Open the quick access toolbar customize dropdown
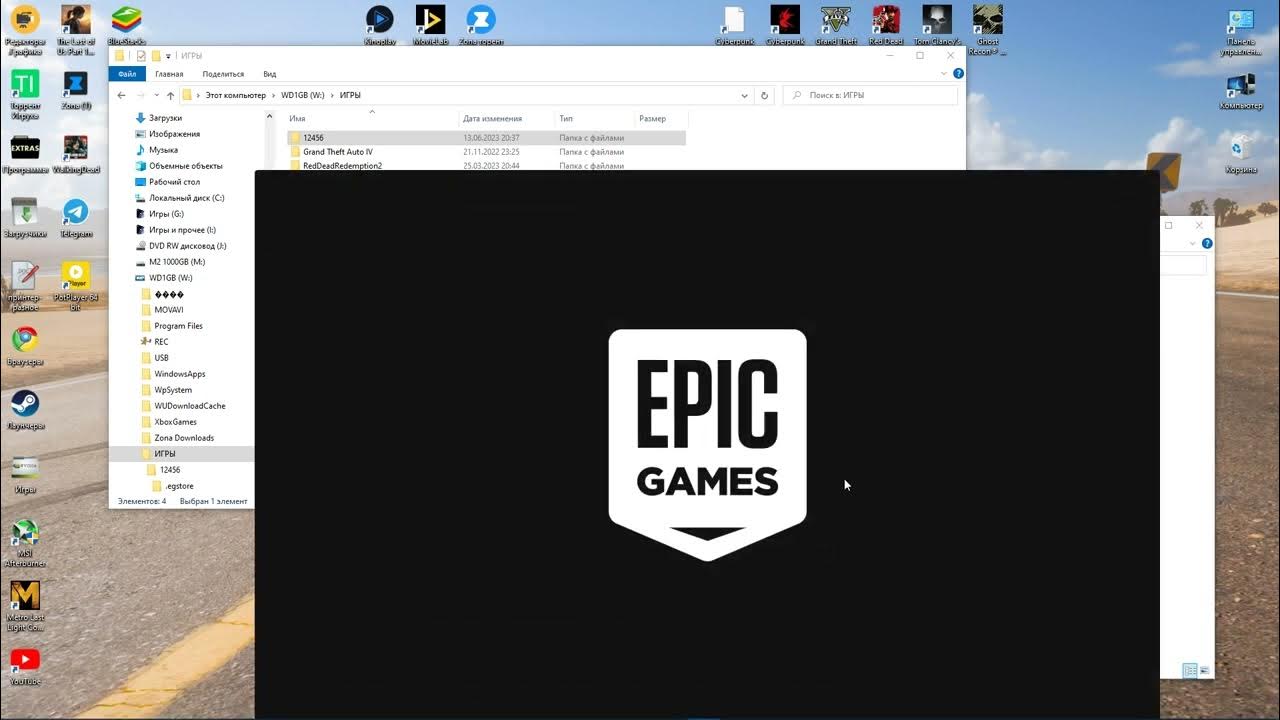 click(x=168, y=56)
